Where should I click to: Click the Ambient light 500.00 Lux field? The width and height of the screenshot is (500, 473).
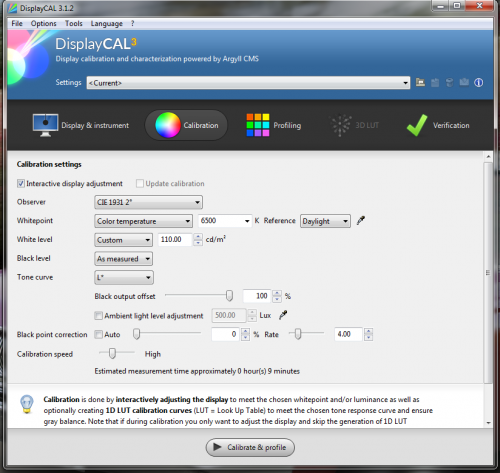229,315
